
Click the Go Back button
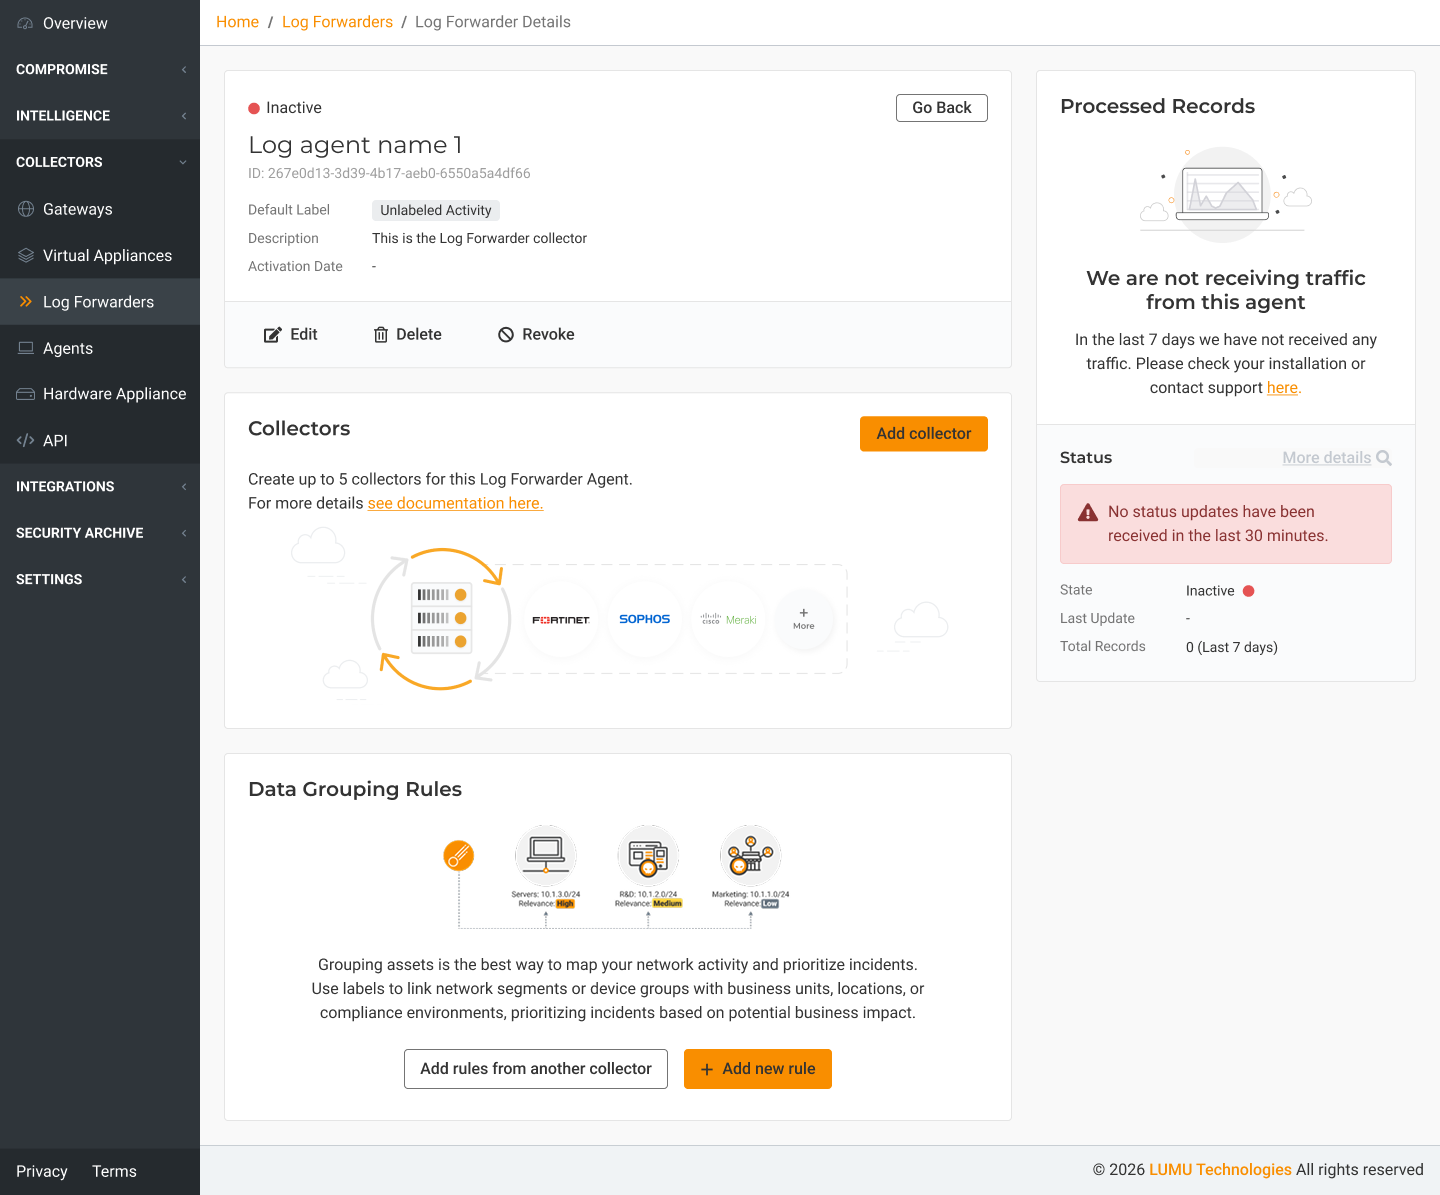tap(942, 108)
